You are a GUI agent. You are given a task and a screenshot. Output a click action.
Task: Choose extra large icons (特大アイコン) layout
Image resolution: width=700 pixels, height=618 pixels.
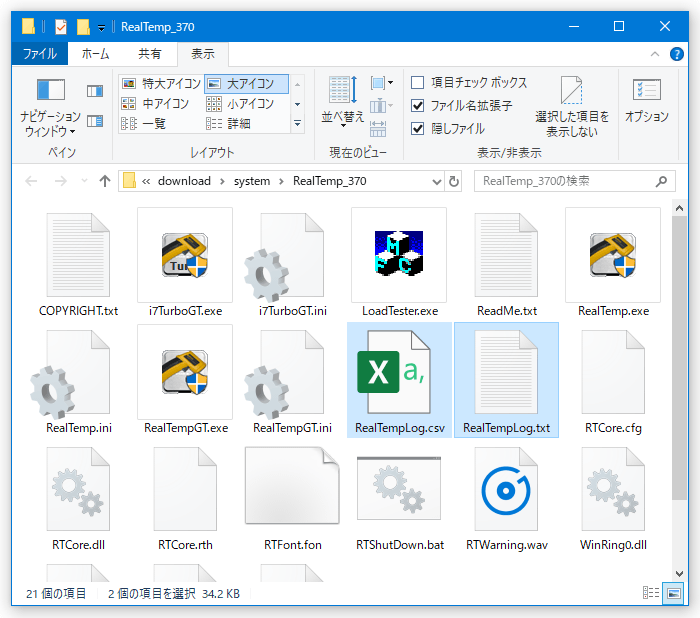click(x=162, y=84)
